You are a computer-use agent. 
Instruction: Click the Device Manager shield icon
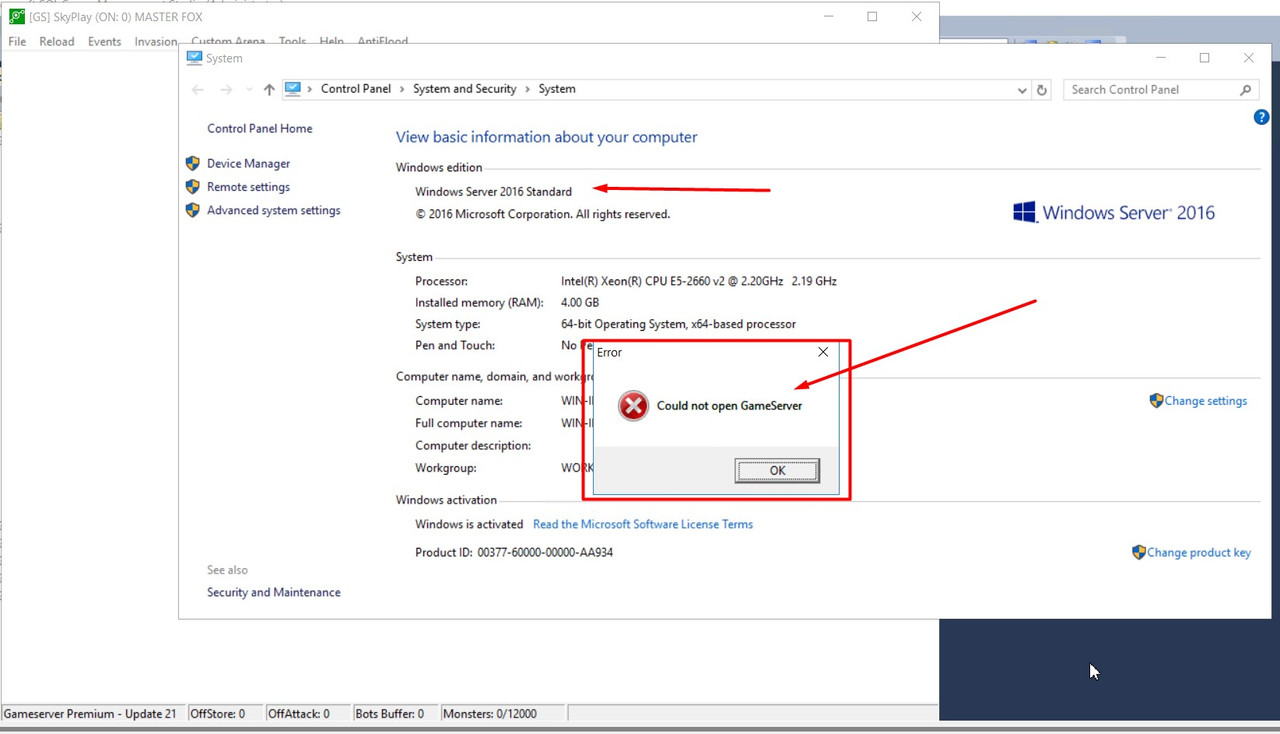tap(193, 163)
